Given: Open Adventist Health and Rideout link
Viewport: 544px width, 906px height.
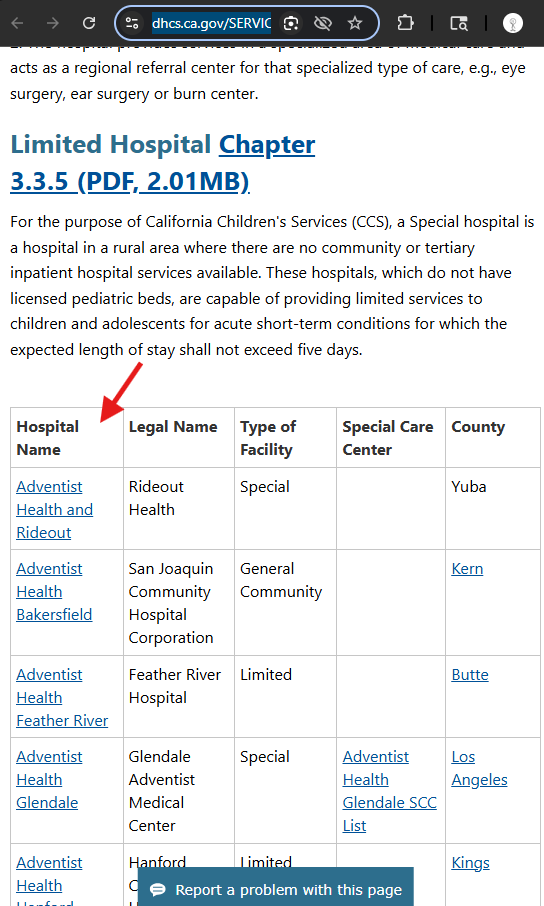Looking at the screenshot, I should [54, 510].
